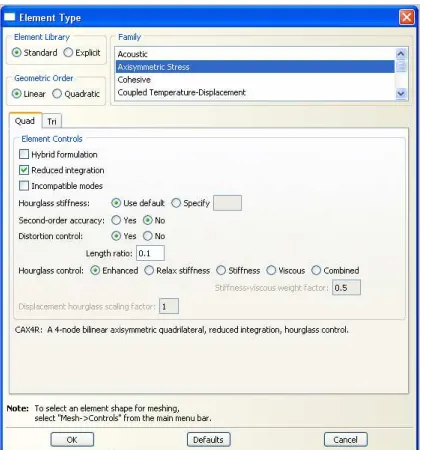The height and width of the screenshot is (450, 424).
Task: Enable Hybrid formulation checkbox
Action: [x=24, y=154]
